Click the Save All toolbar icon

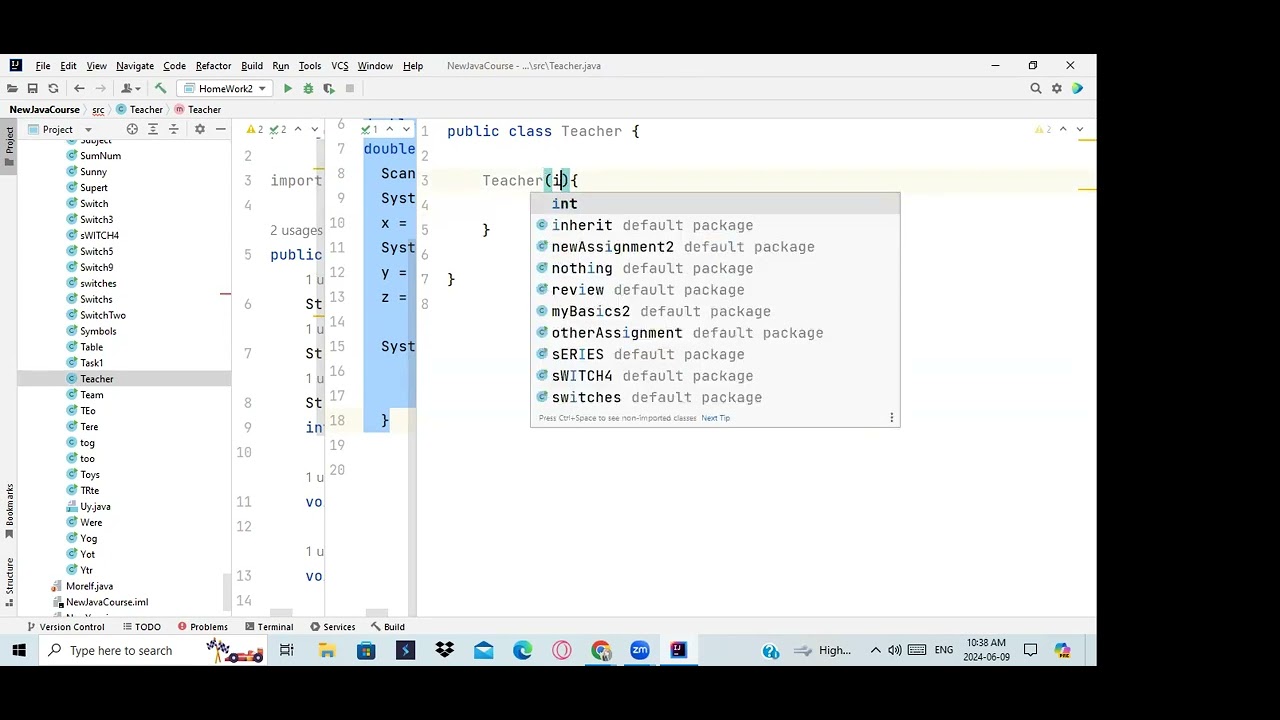pos(32,89)
